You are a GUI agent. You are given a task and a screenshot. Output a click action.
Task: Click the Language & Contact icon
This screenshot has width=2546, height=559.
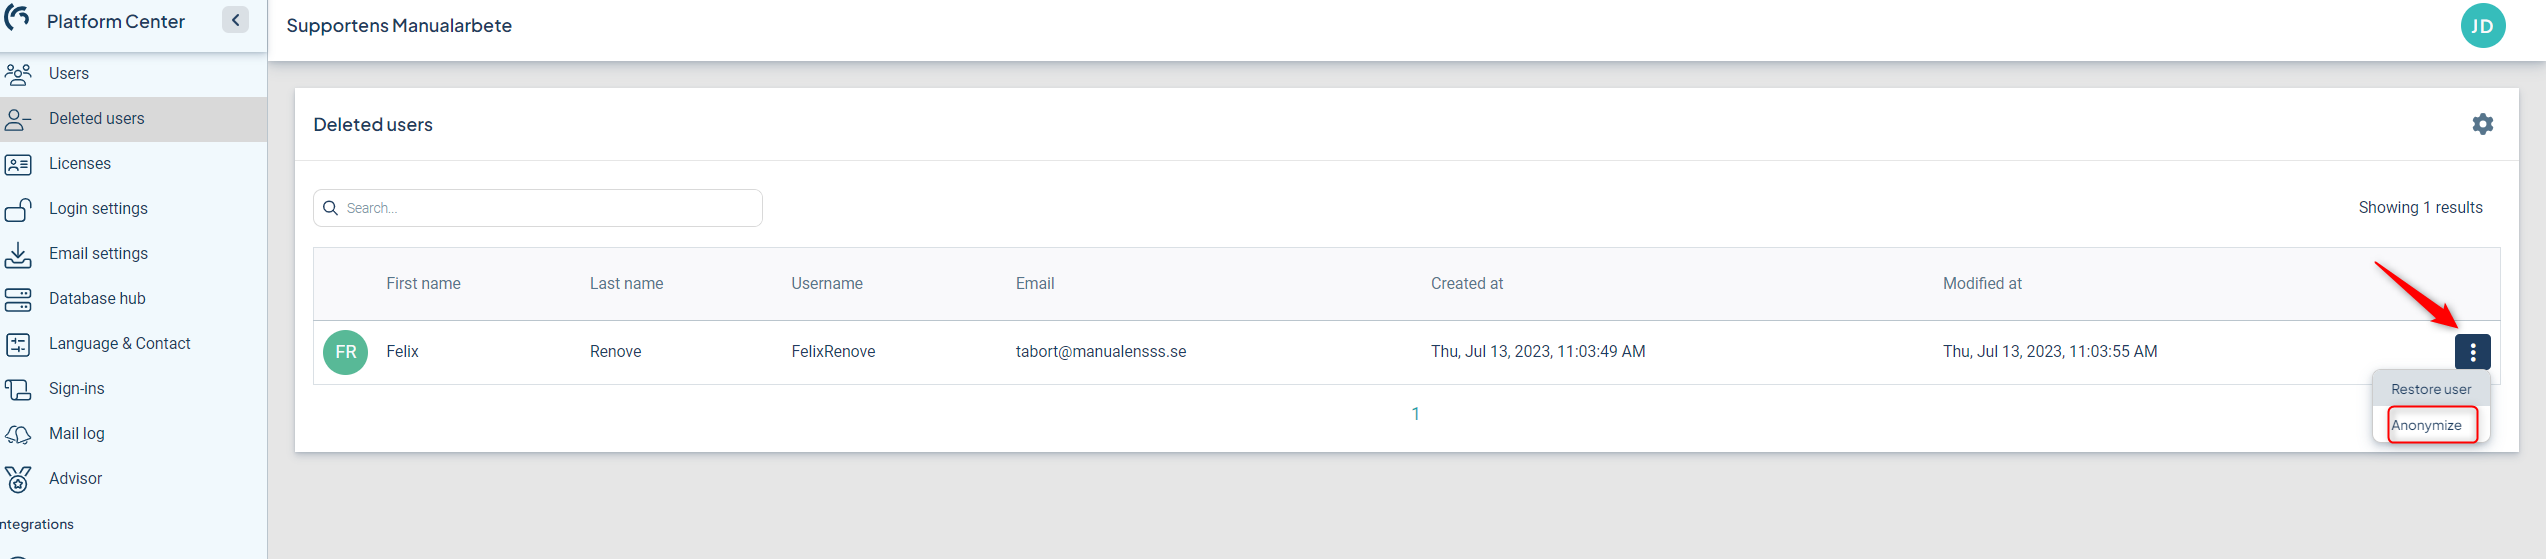tap(18, 344)
